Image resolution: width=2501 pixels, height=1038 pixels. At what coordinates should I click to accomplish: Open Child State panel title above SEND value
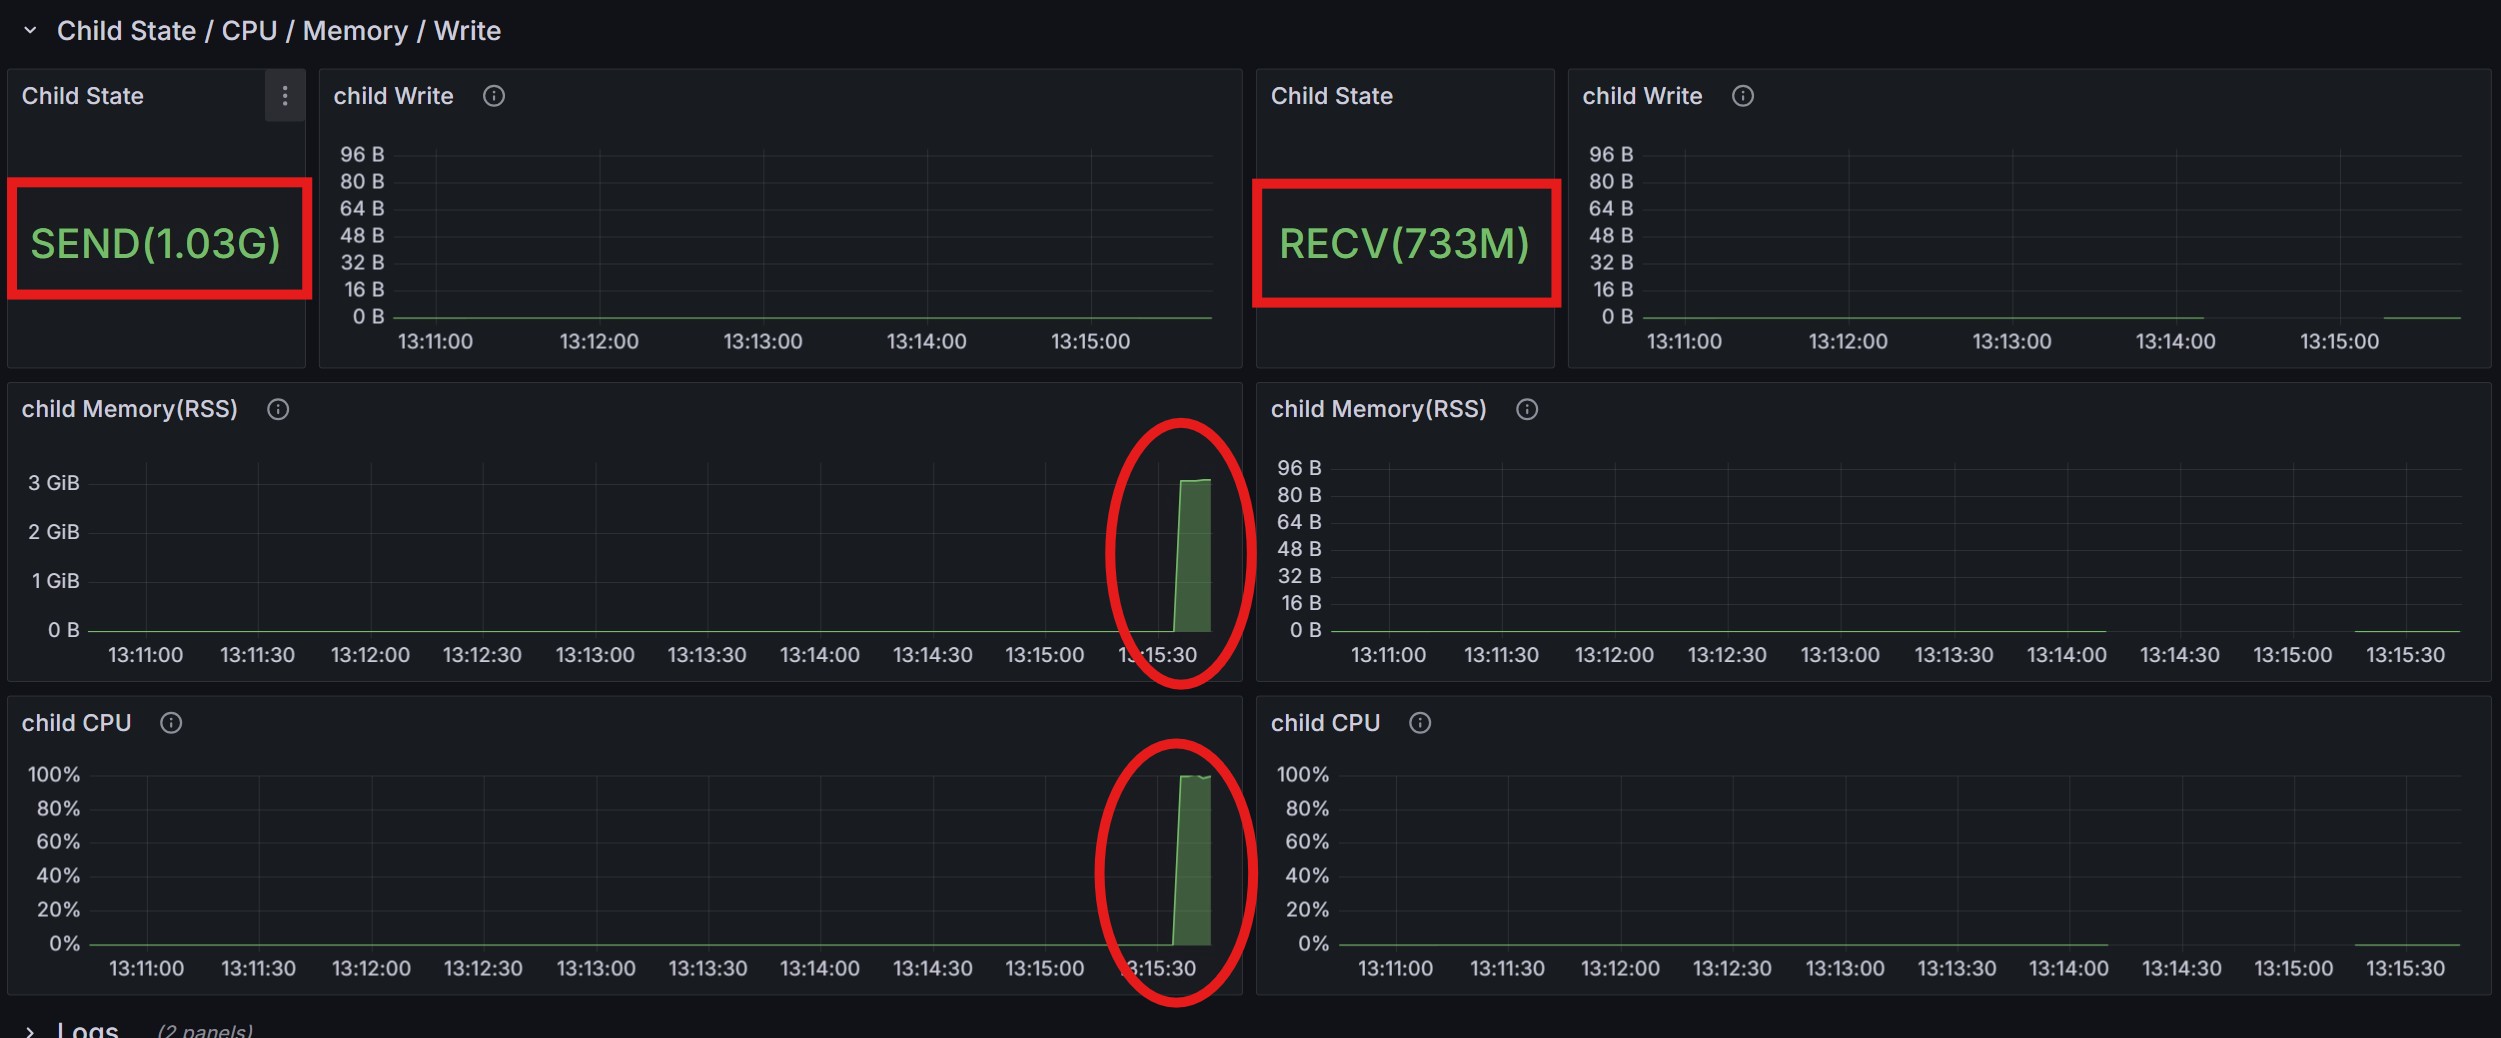tap(83, 96)
